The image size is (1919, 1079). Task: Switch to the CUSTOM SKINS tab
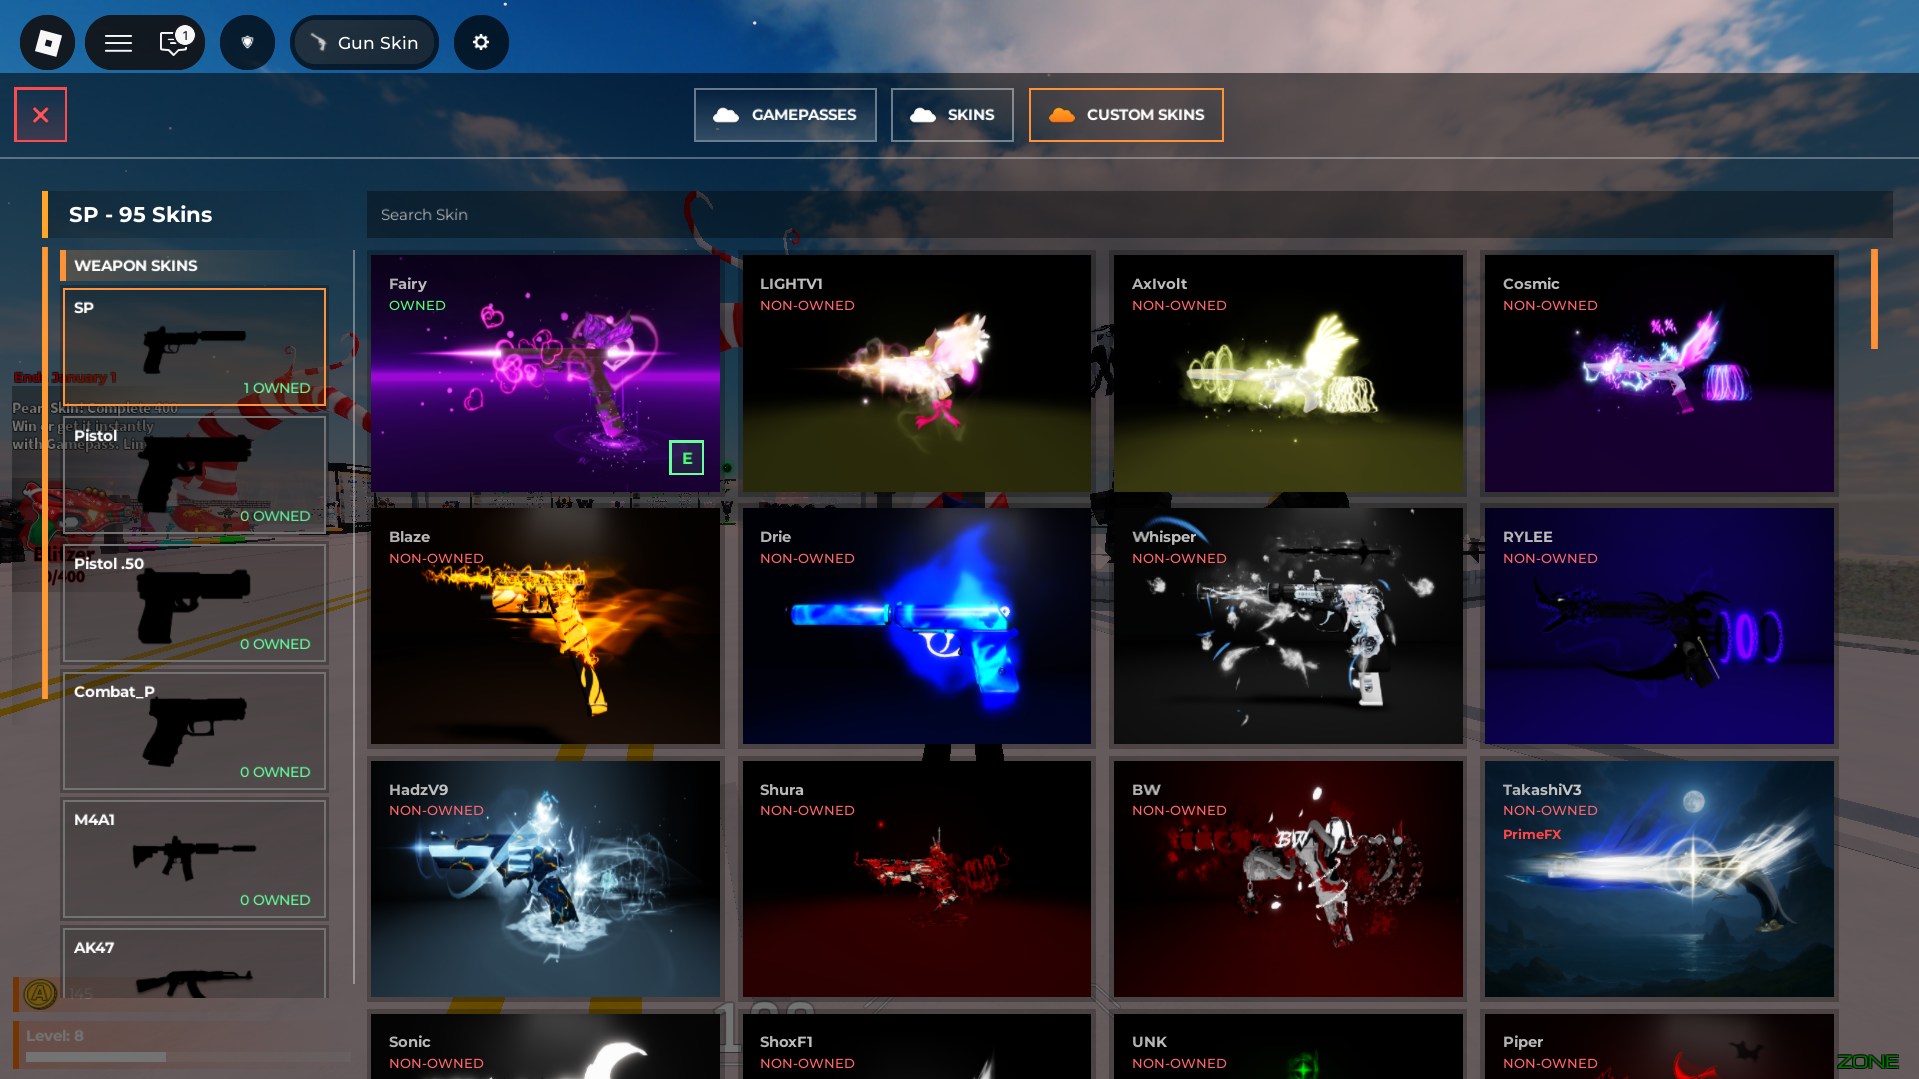click(x=1126, y=115)
